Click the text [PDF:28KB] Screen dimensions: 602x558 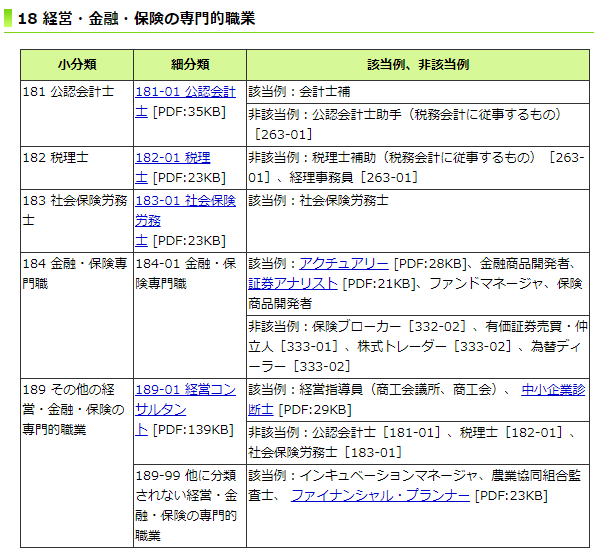point(430,264)
